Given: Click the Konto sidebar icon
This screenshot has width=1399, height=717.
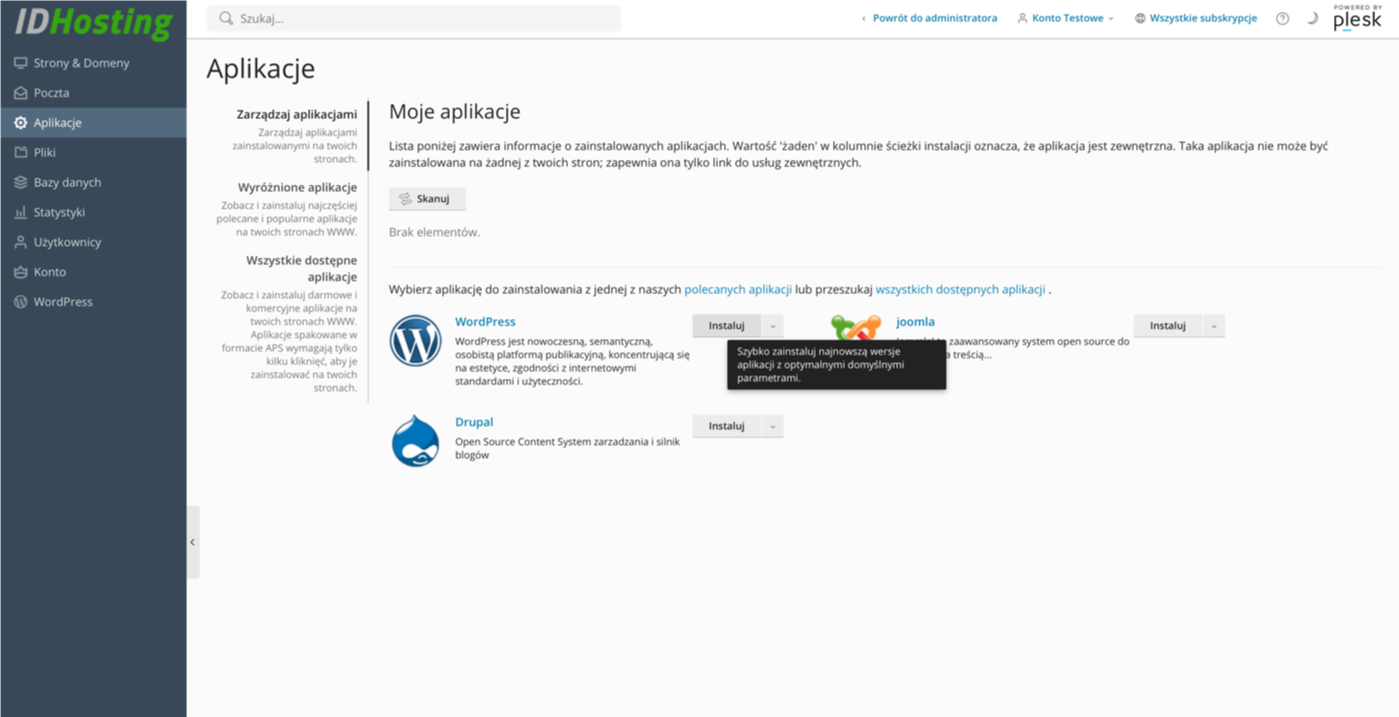Looking at the screenshot, I should point(21,272).
